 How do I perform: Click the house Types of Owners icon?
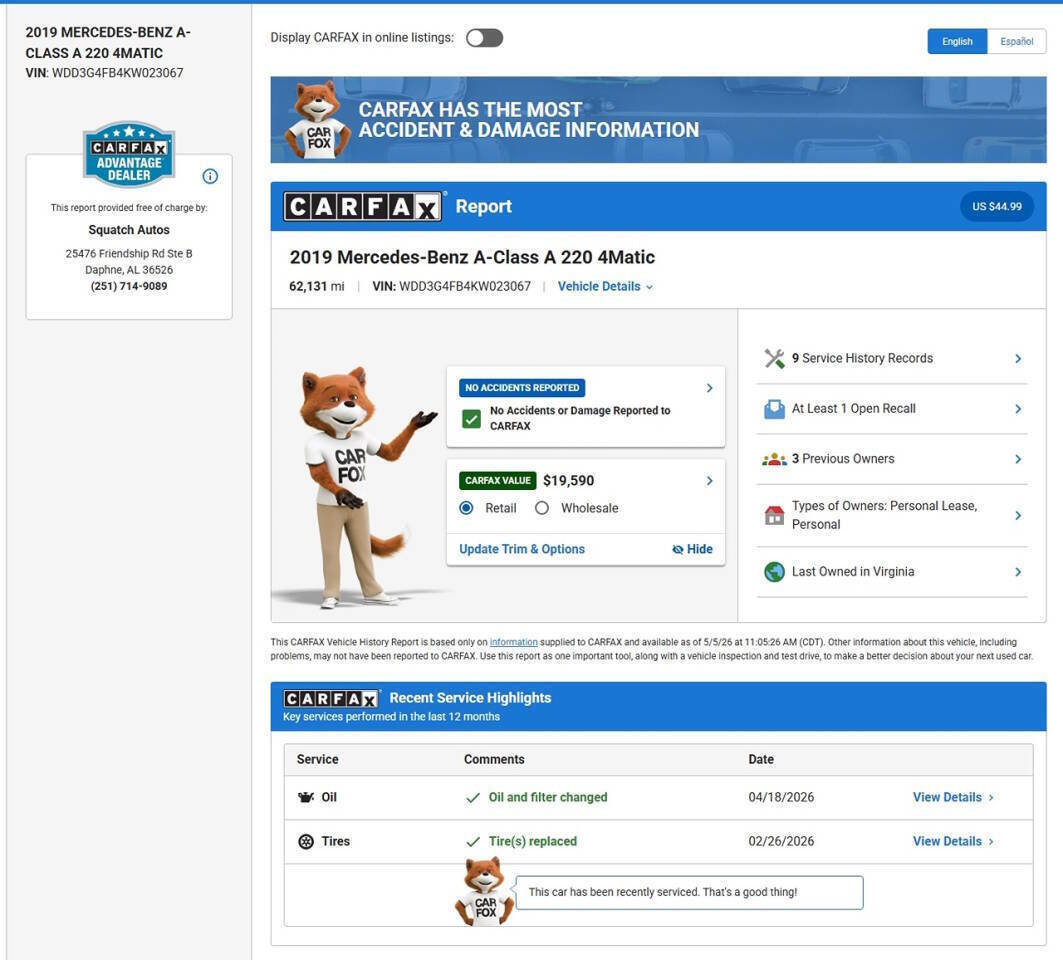[774, 515]
